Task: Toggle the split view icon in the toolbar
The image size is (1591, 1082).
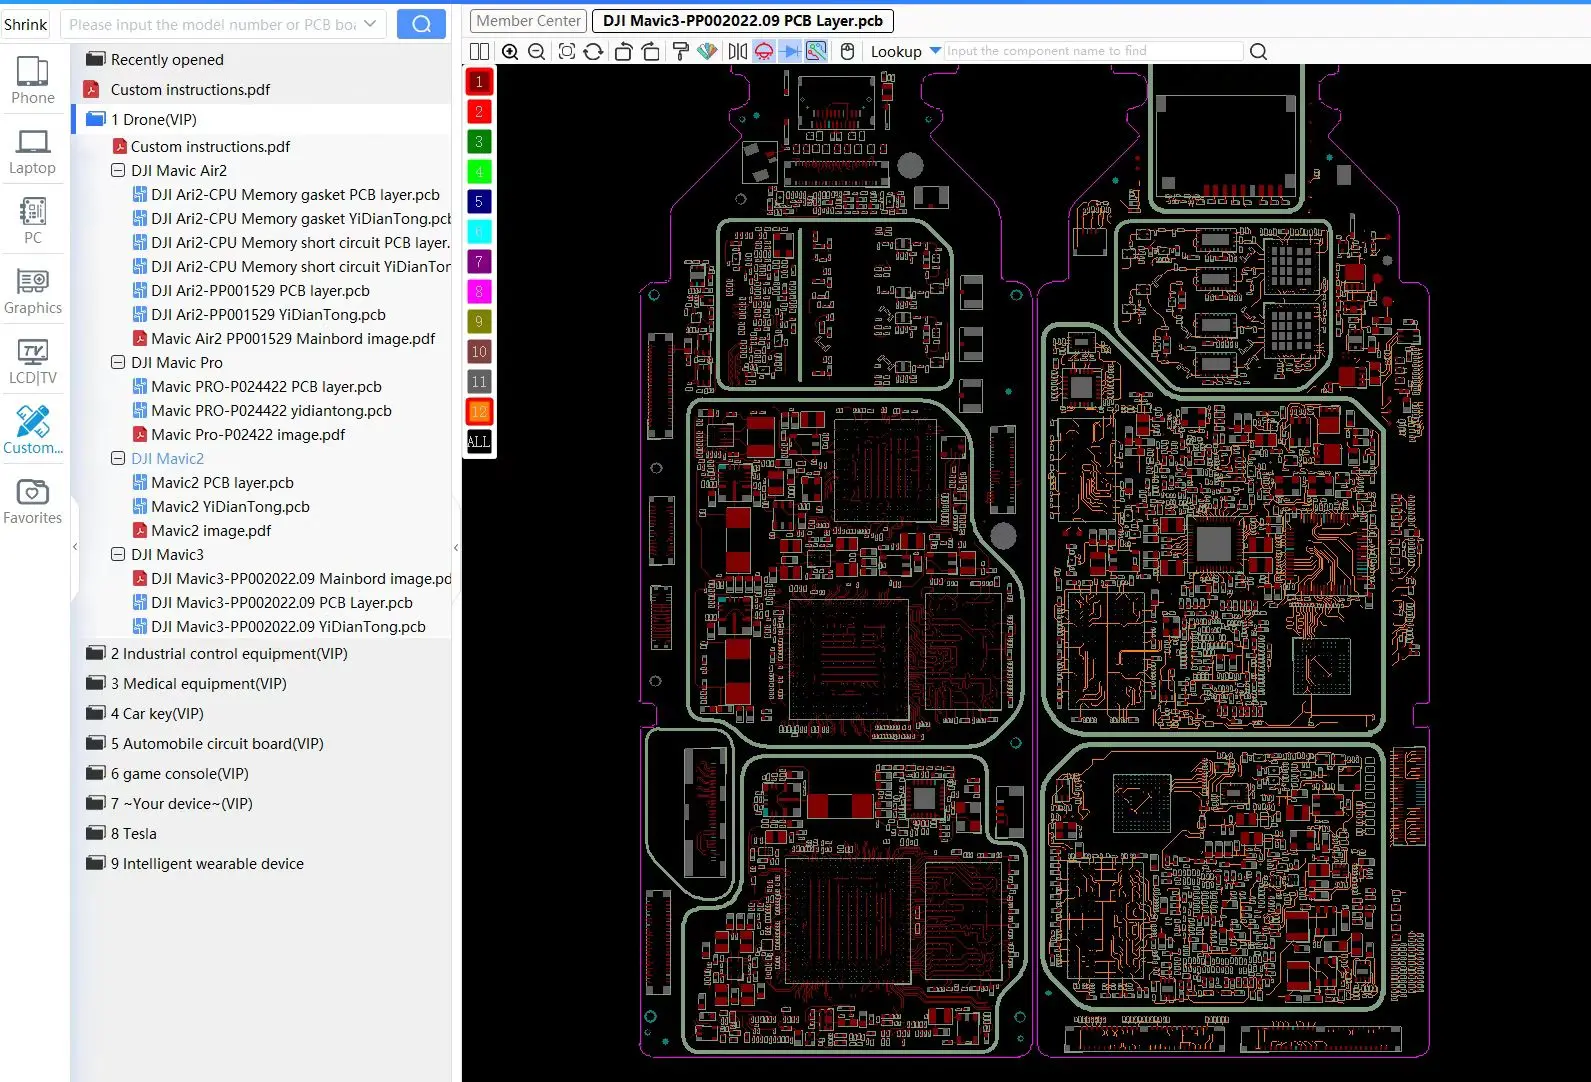Action: pos(480,51)
